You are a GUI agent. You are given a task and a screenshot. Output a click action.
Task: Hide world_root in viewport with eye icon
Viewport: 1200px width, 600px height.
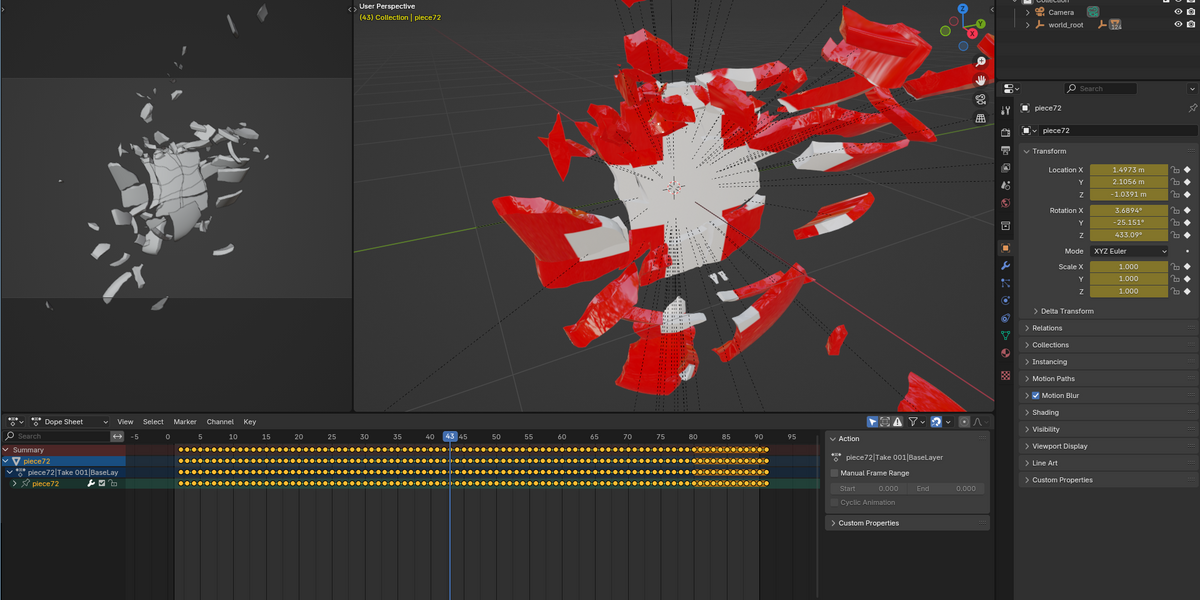[1177, 25]
